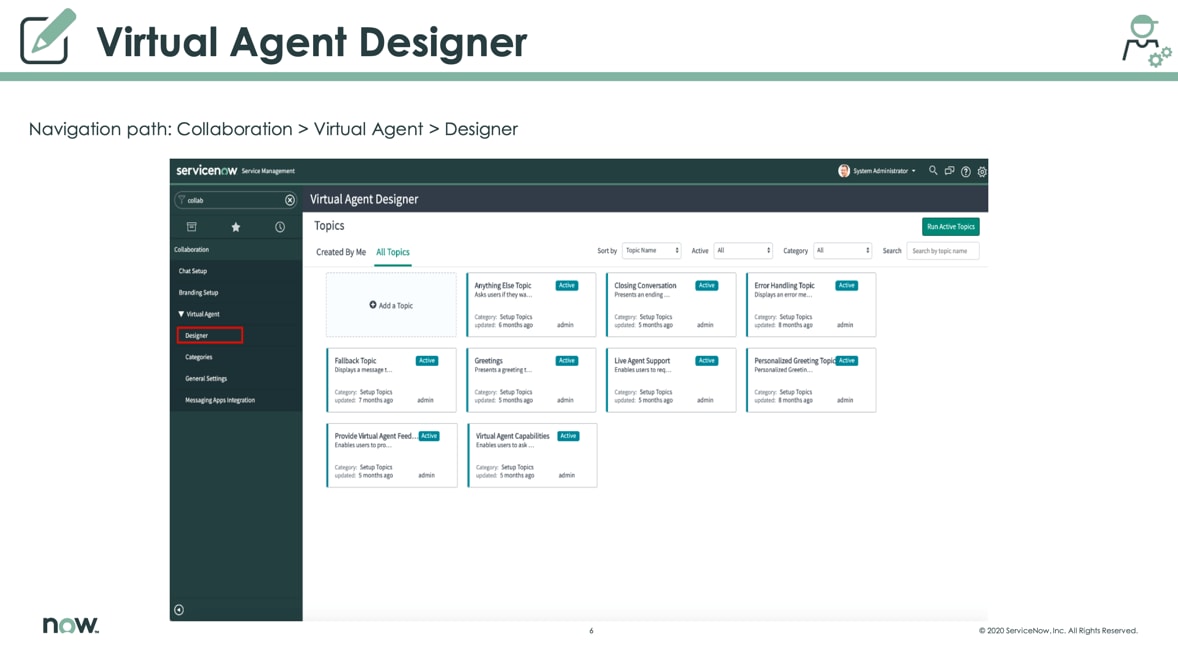Click Active badge on Closing Conversation
The image size is (1178, 659).
point(707,286)
